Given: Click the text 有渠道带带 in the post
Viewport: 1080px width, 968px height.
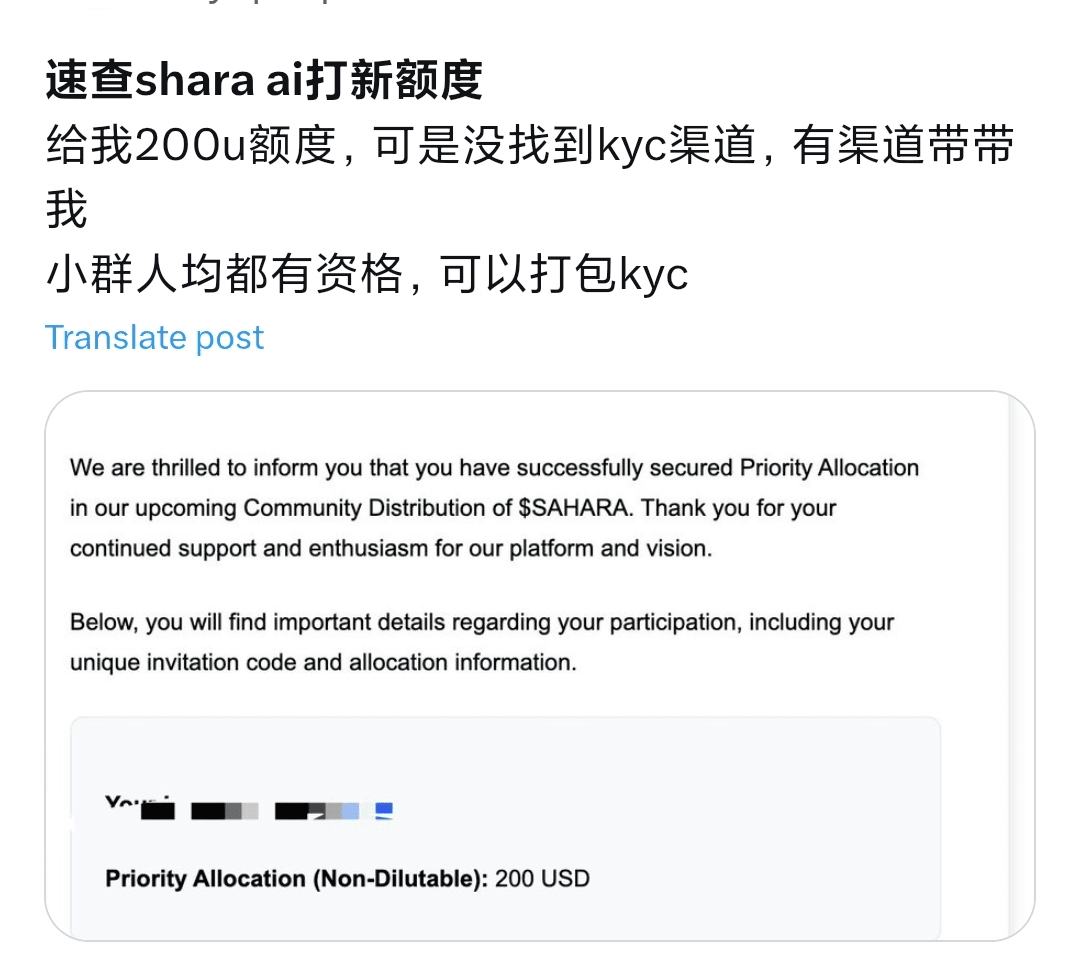Looking at the screenshot, I should 903,147.
